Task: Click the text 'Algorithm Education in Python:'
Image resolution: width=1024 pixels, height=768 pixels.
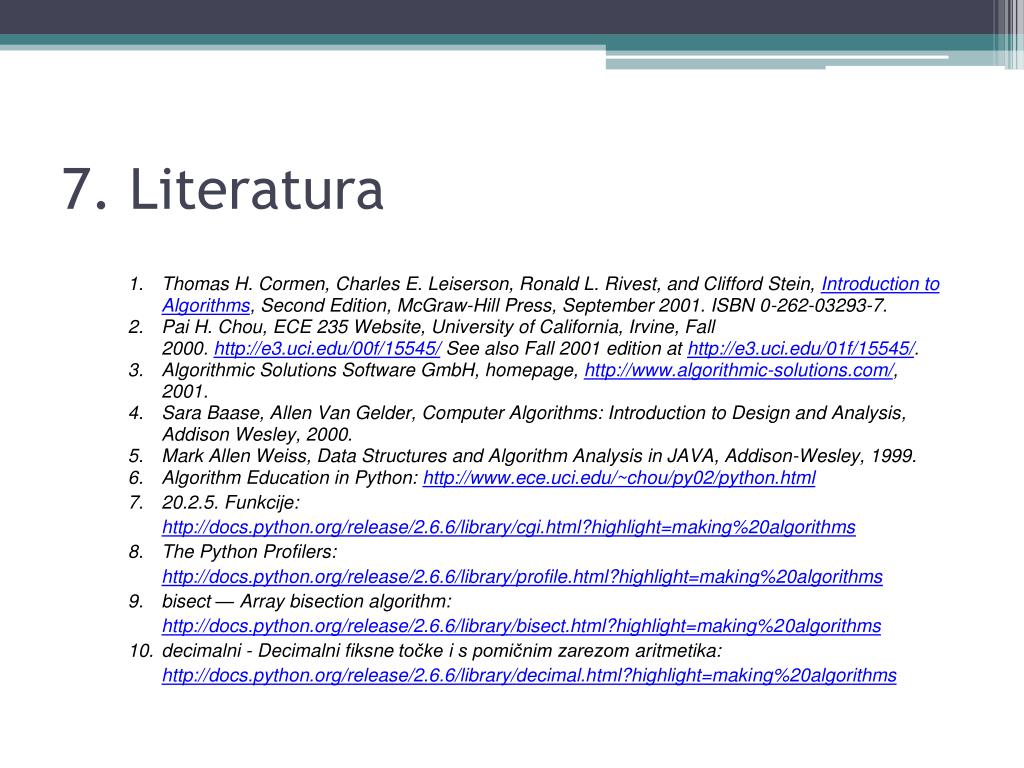Action: [x=290, y=478]
